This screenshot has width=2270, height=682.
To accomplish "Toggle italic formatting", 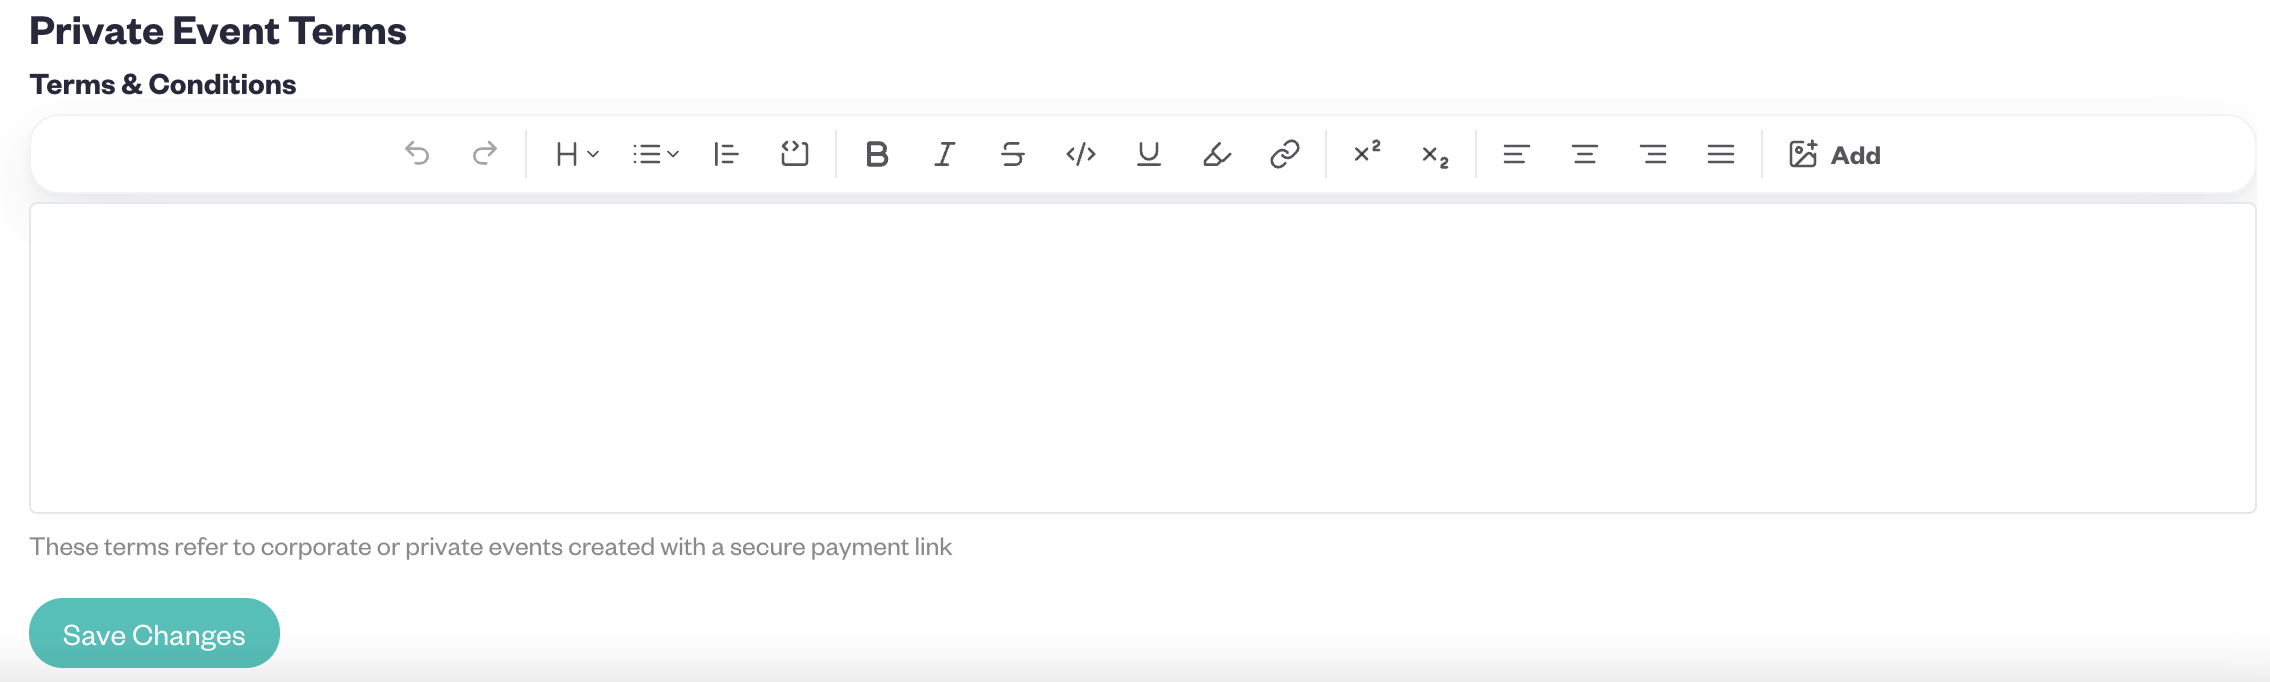I will [x=944, y=154].
